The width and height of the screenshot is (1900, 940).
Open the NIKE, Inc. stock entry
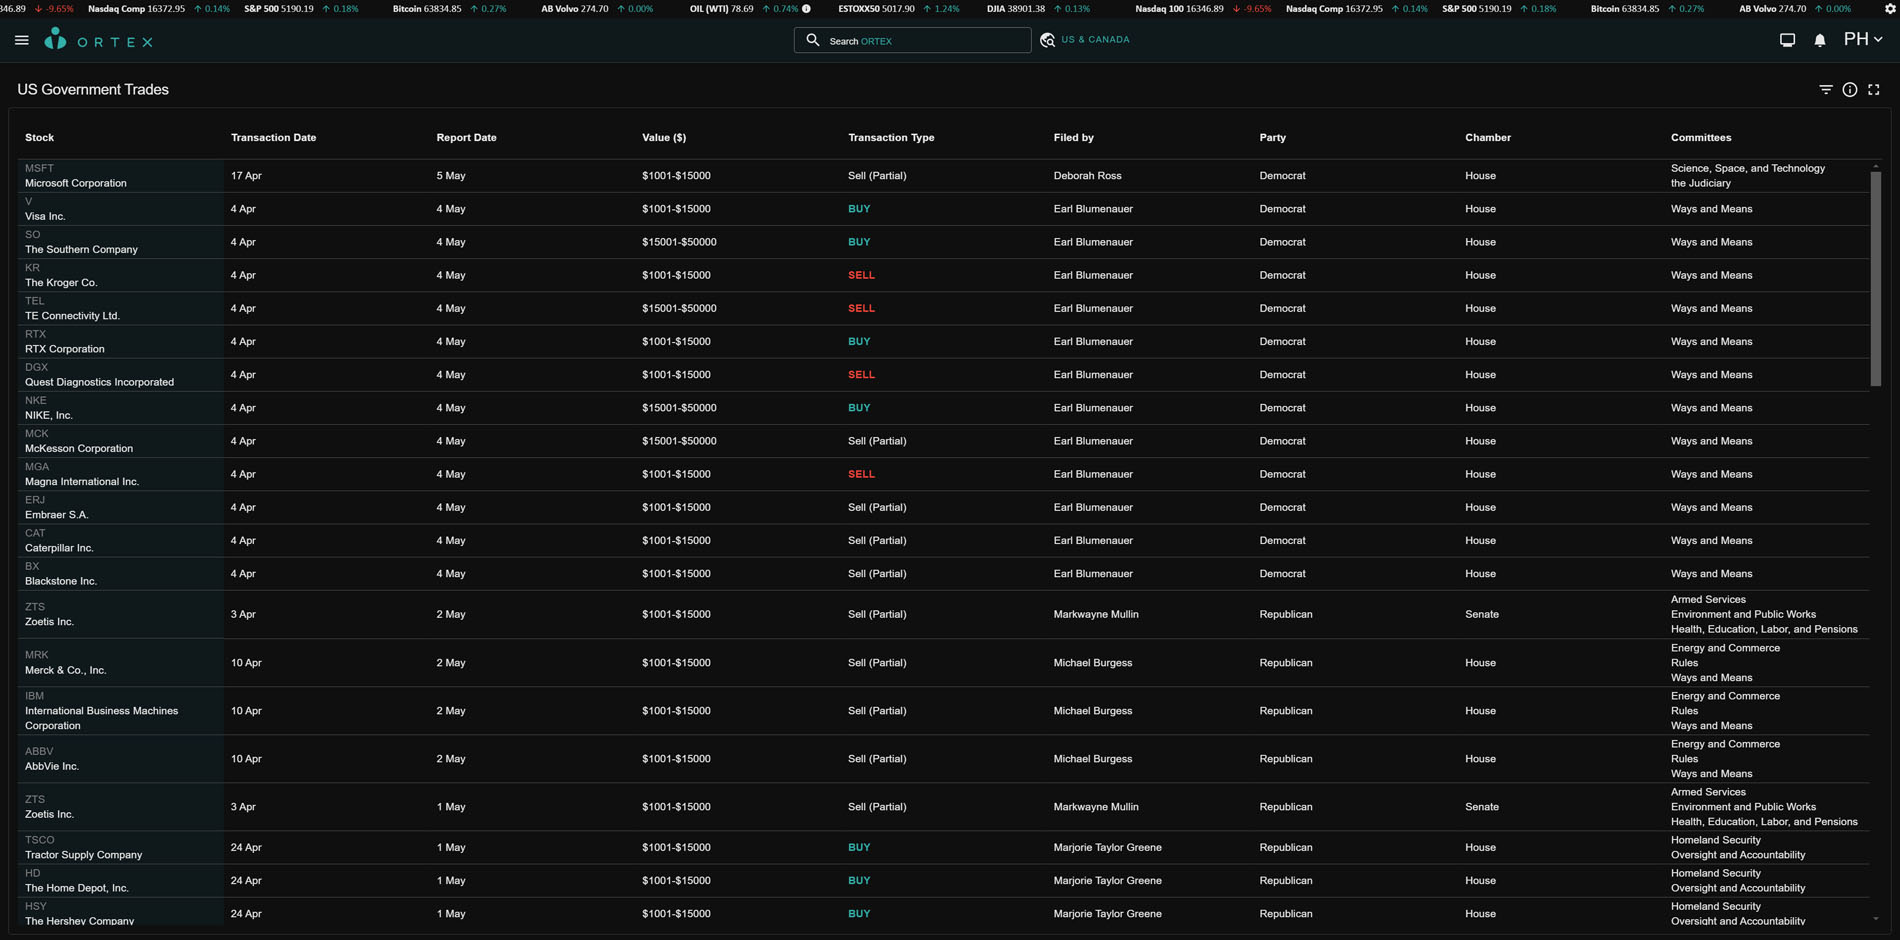point(49,415)
